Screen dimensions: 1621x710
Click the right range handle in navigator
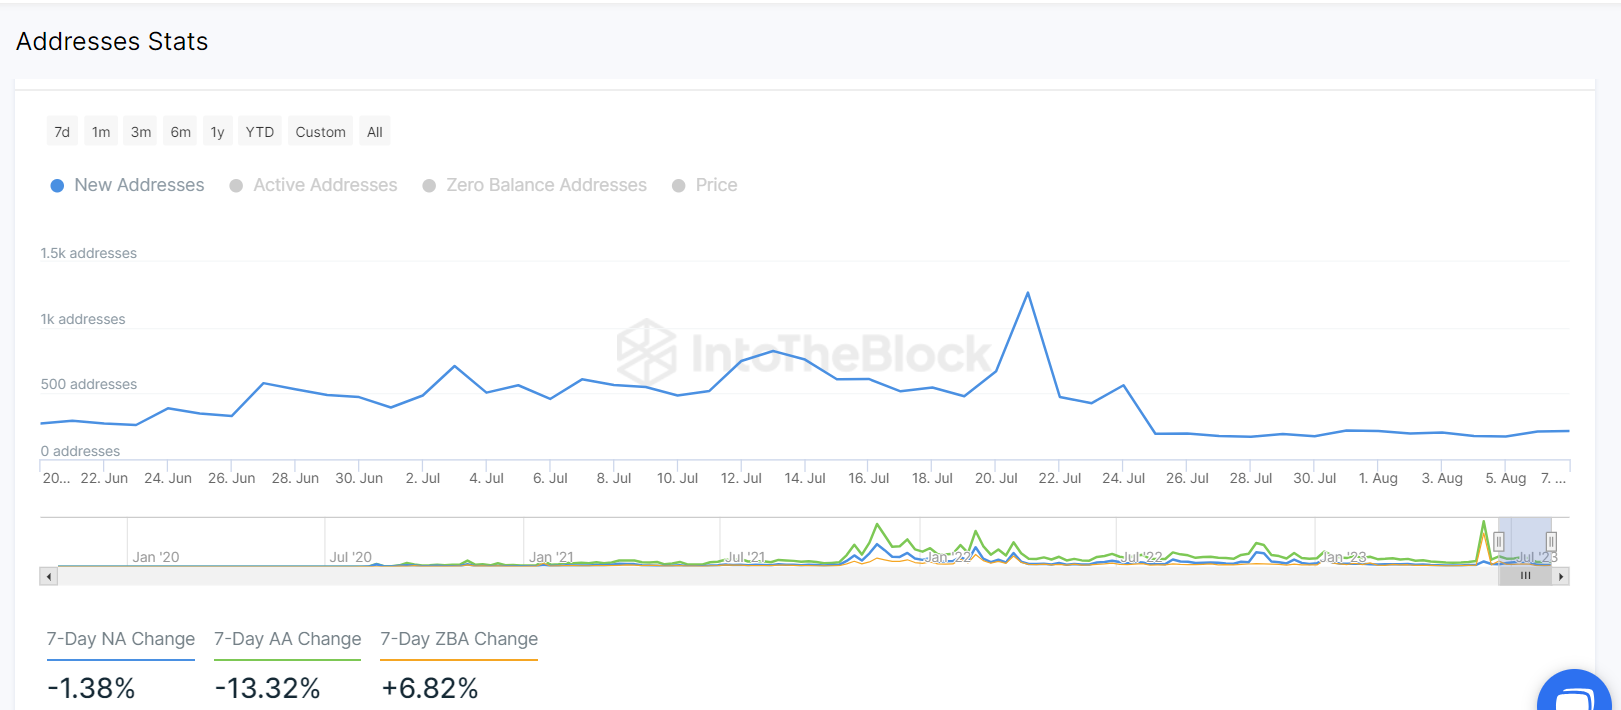click(x=1551, y=542)
